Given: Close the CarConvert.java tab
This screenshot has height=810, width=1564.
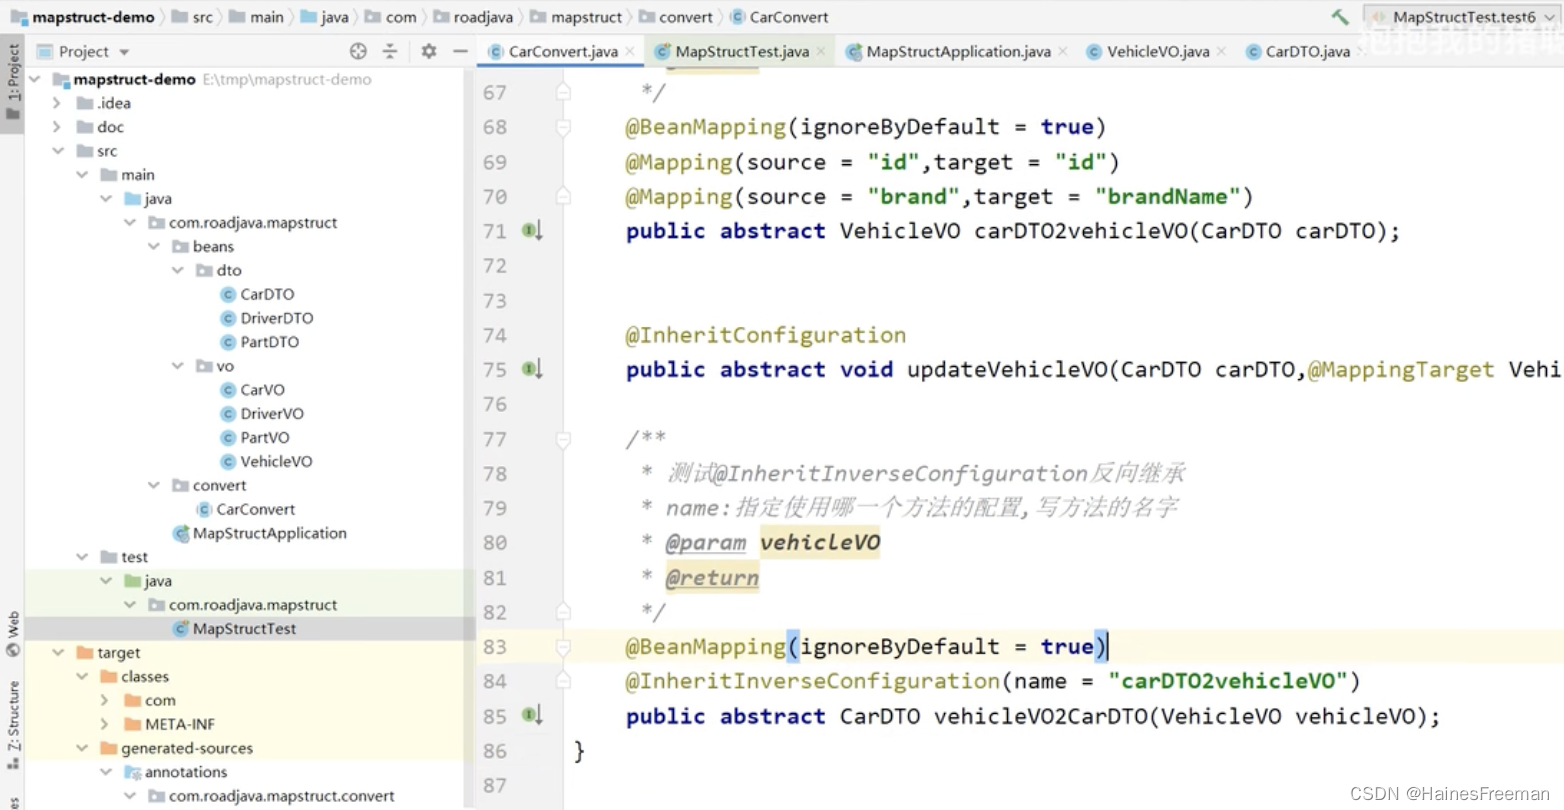Looking at the screenshot, I should coord(630,51).
